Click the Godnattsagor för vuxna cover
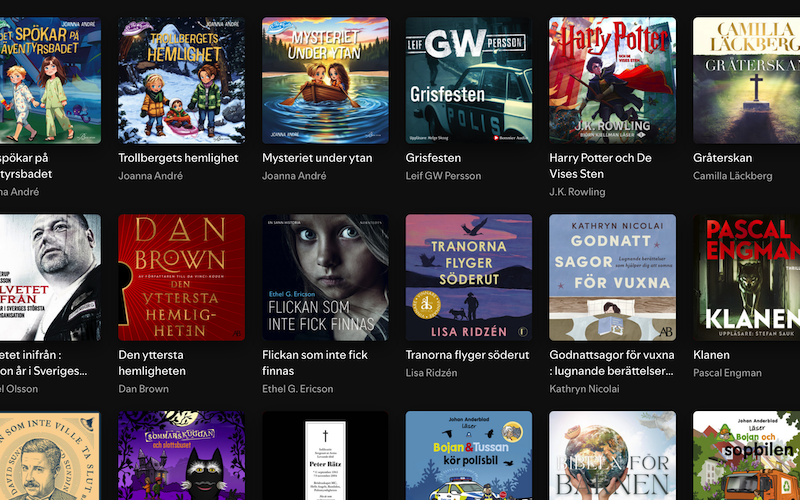This screenshot has width=800, height=500. [612, 277]
